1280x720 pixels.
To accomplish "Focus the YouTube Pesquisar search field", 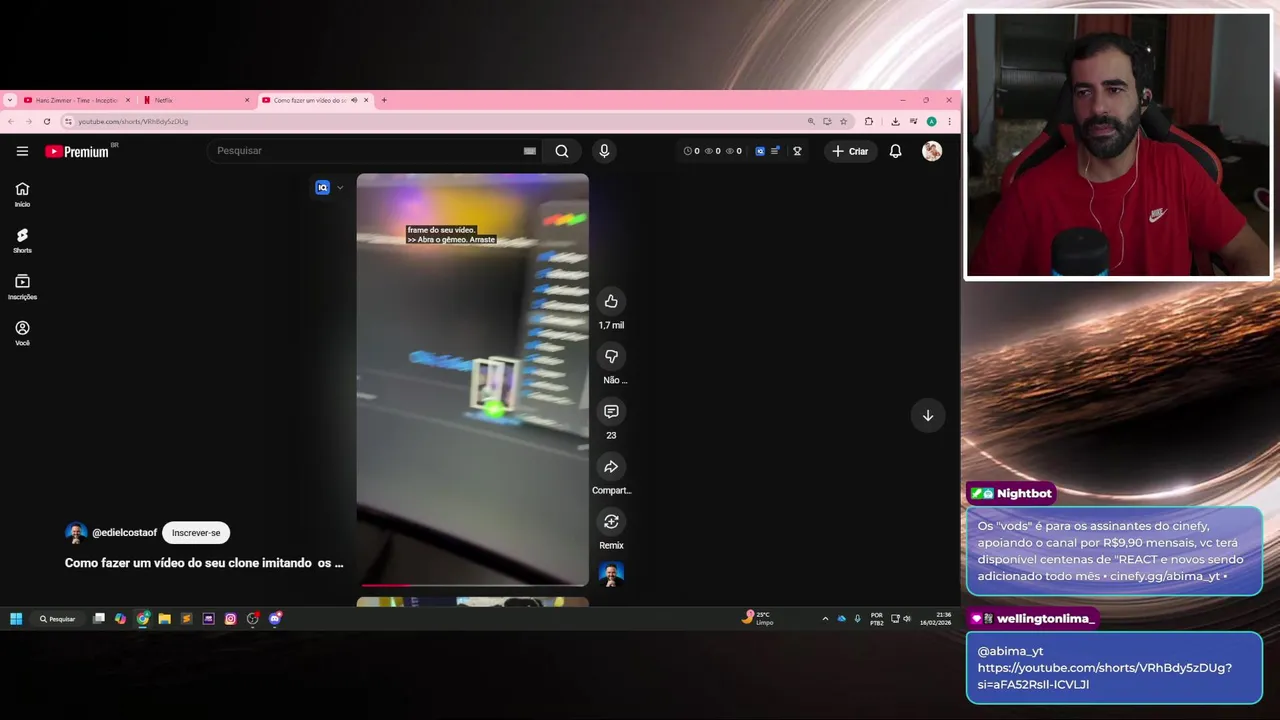I will point(365,151).
